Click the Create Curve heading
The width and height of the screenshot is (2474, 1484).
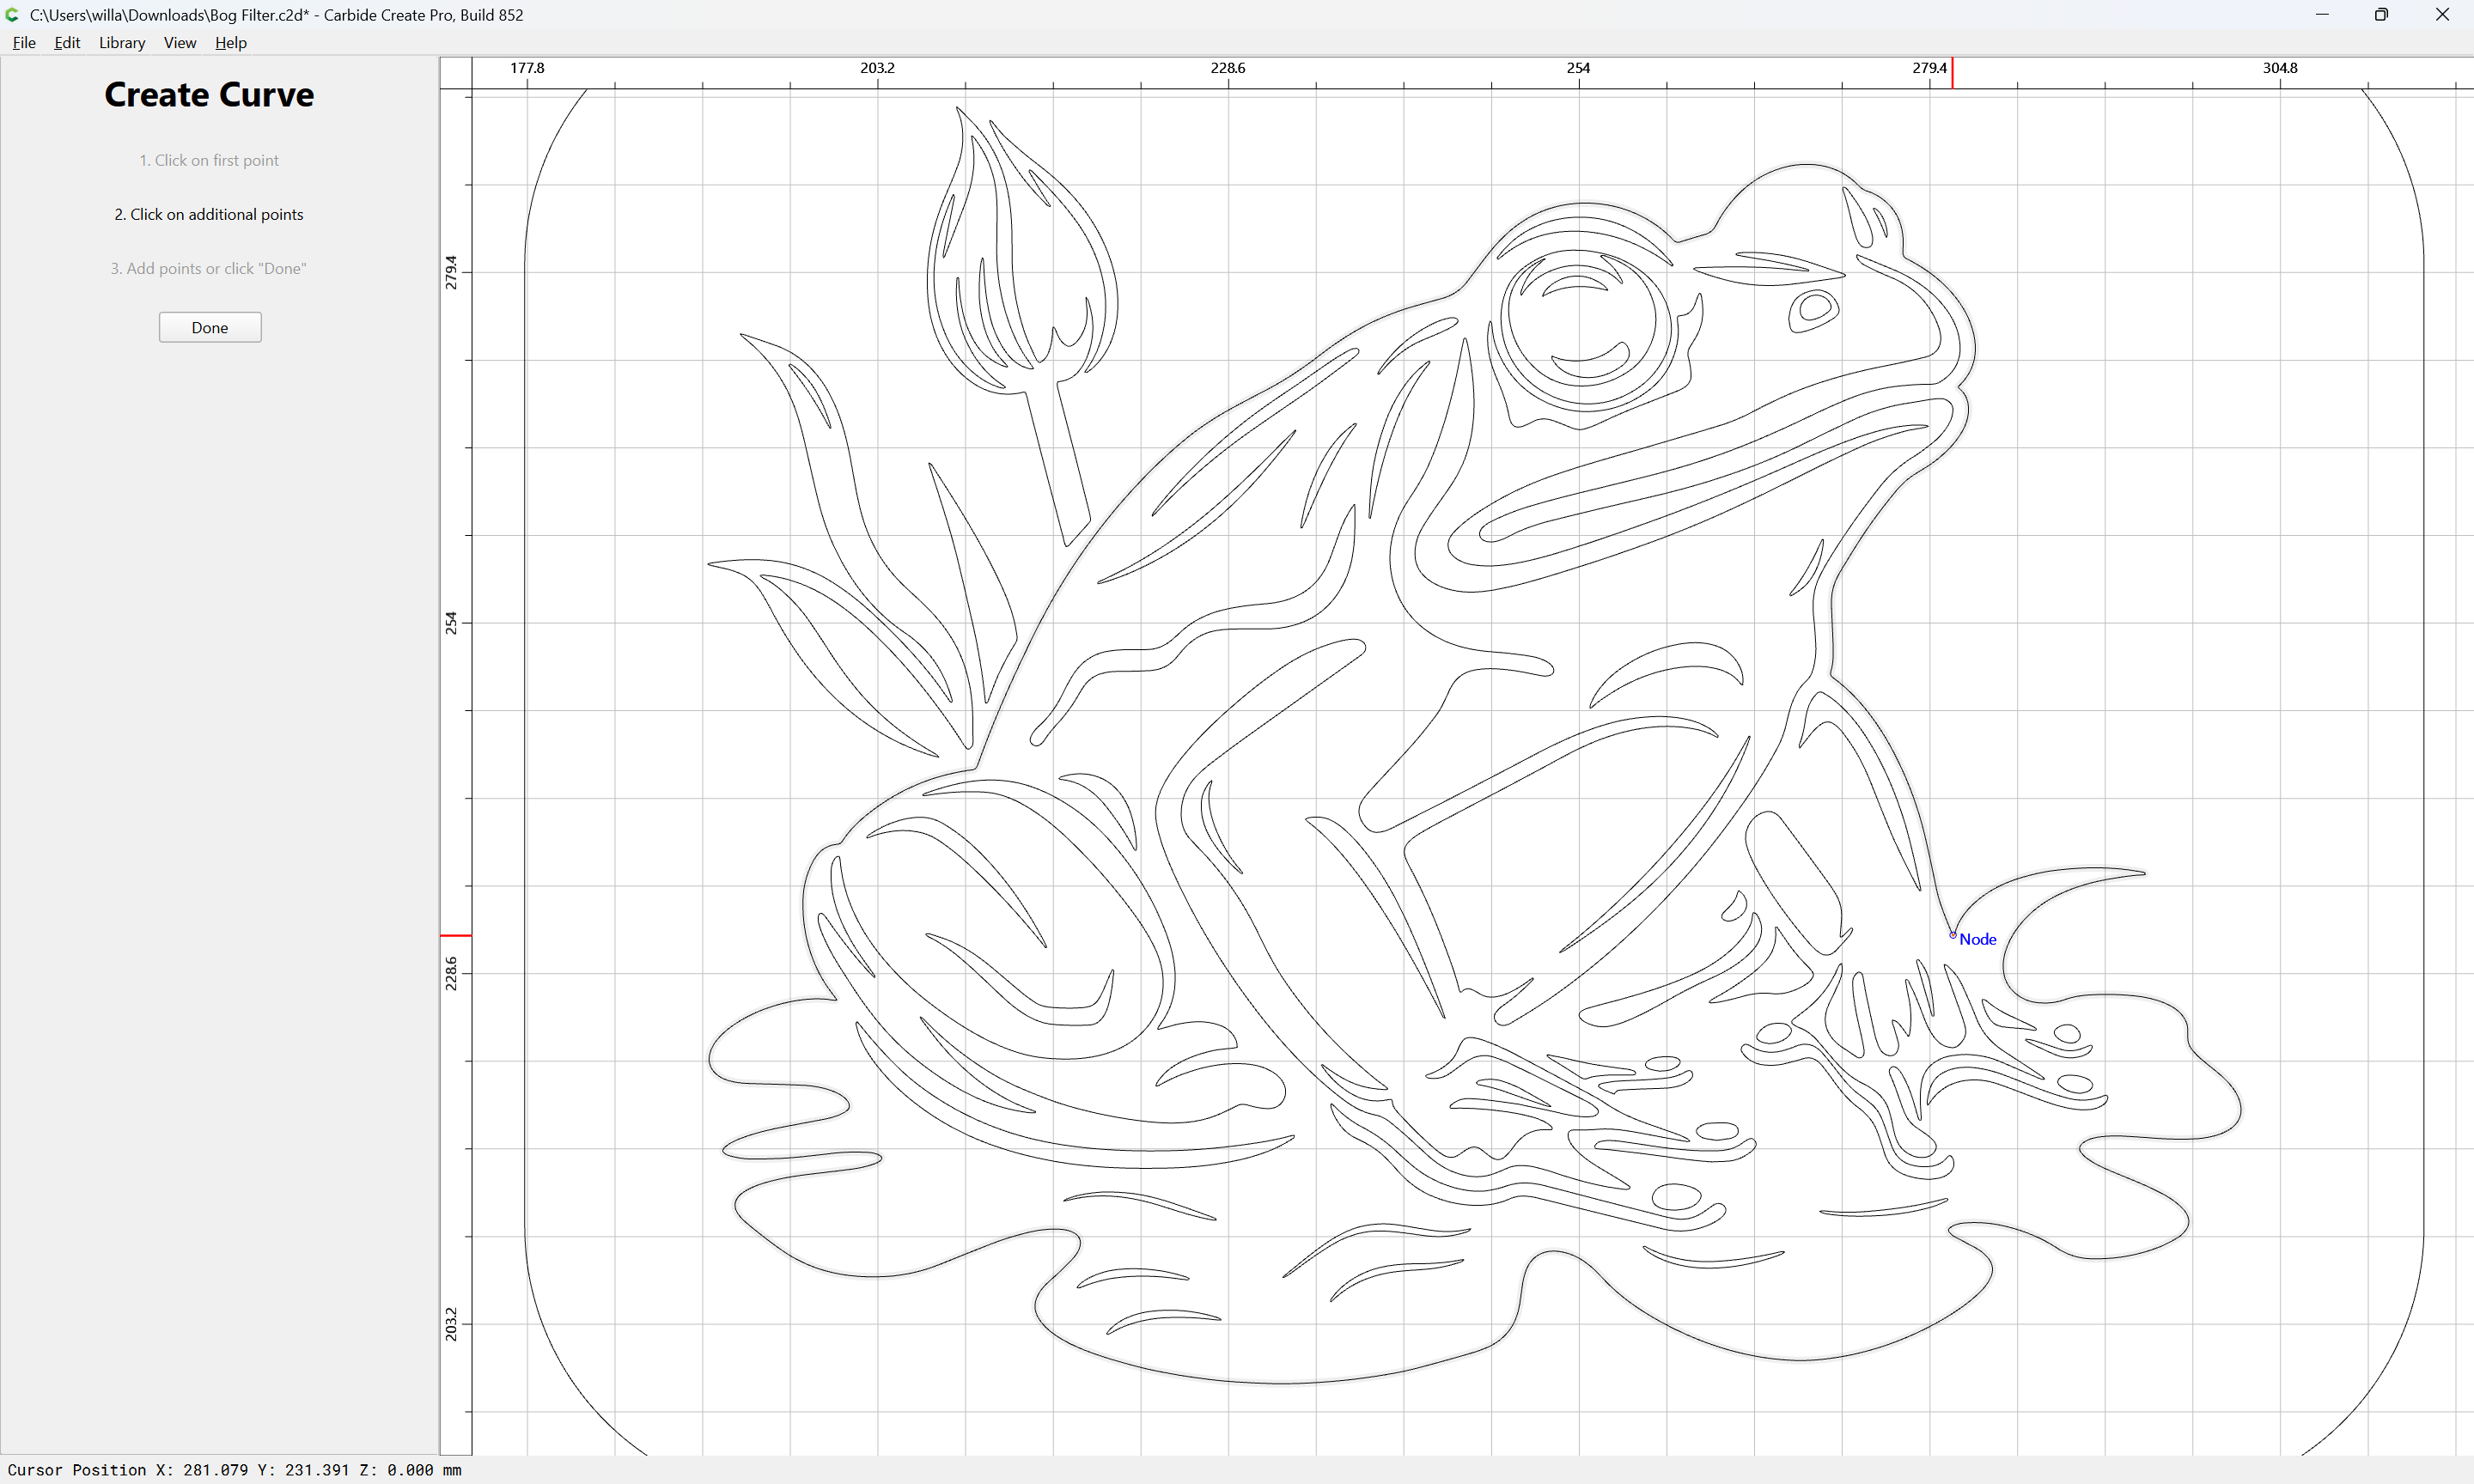pyautogui.click(x=209, y=94)
